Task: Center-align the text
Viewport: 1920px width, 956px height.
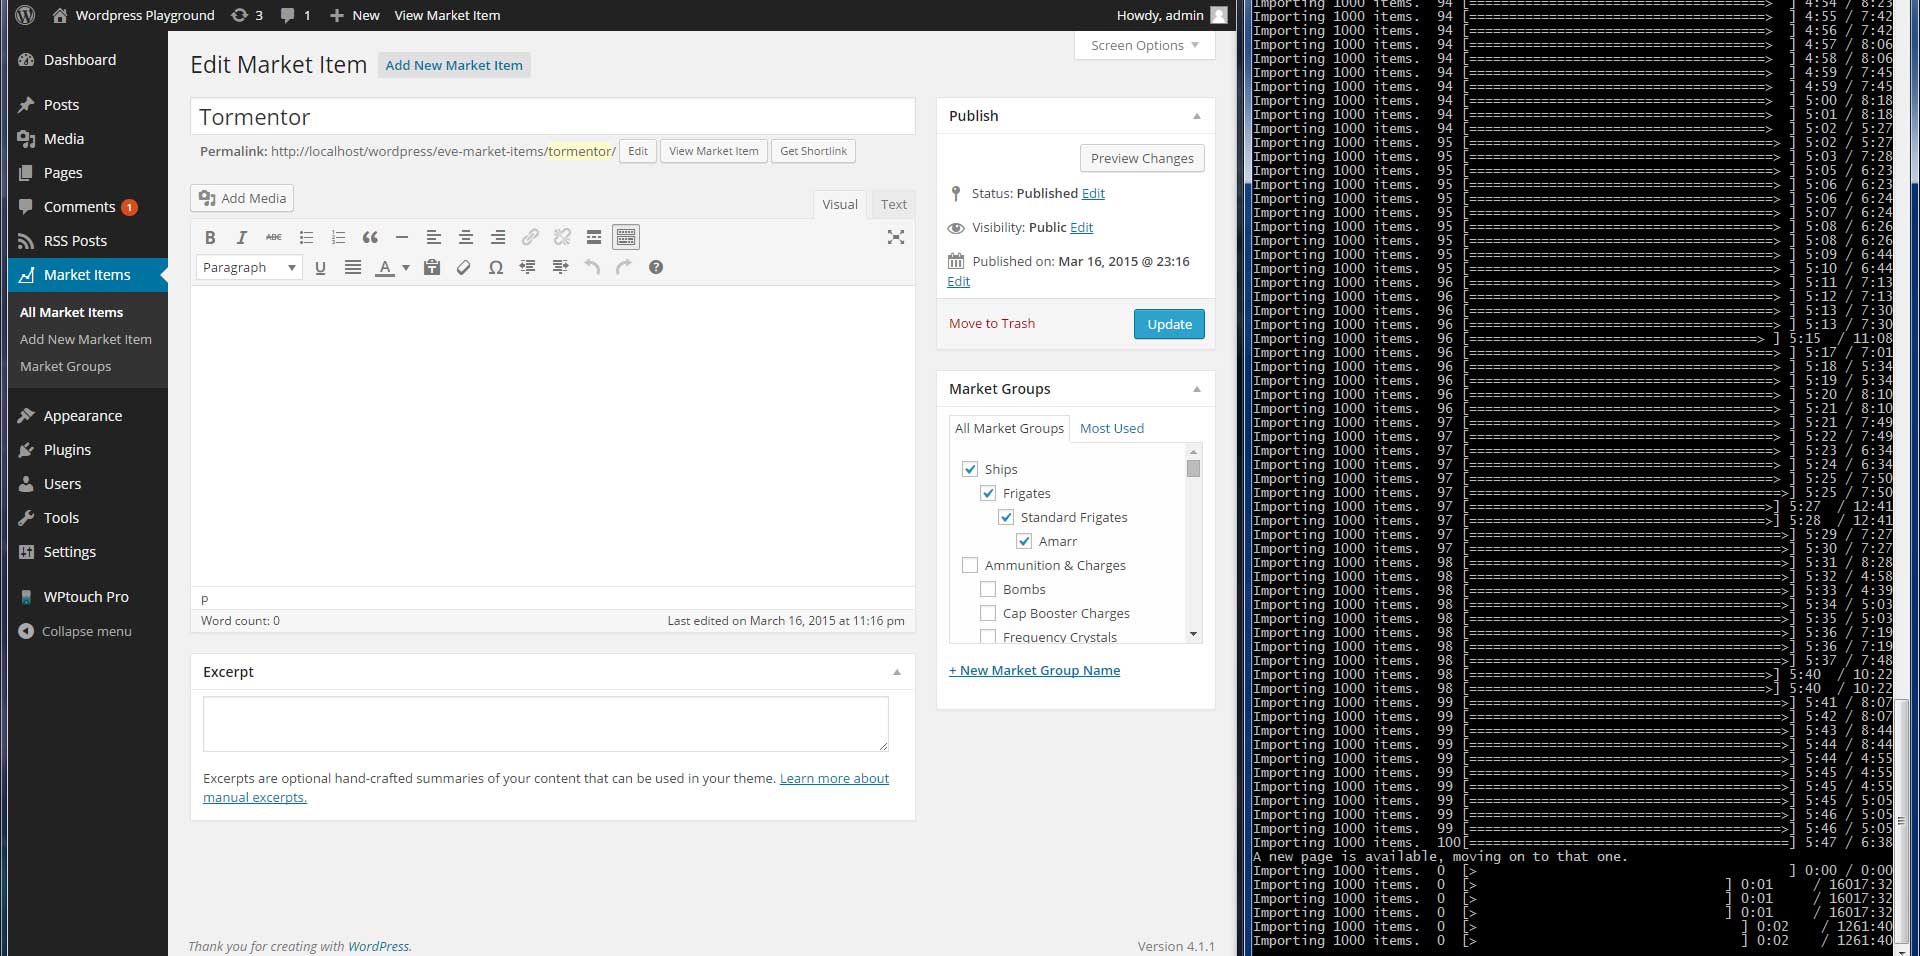Action: point(466,237)
